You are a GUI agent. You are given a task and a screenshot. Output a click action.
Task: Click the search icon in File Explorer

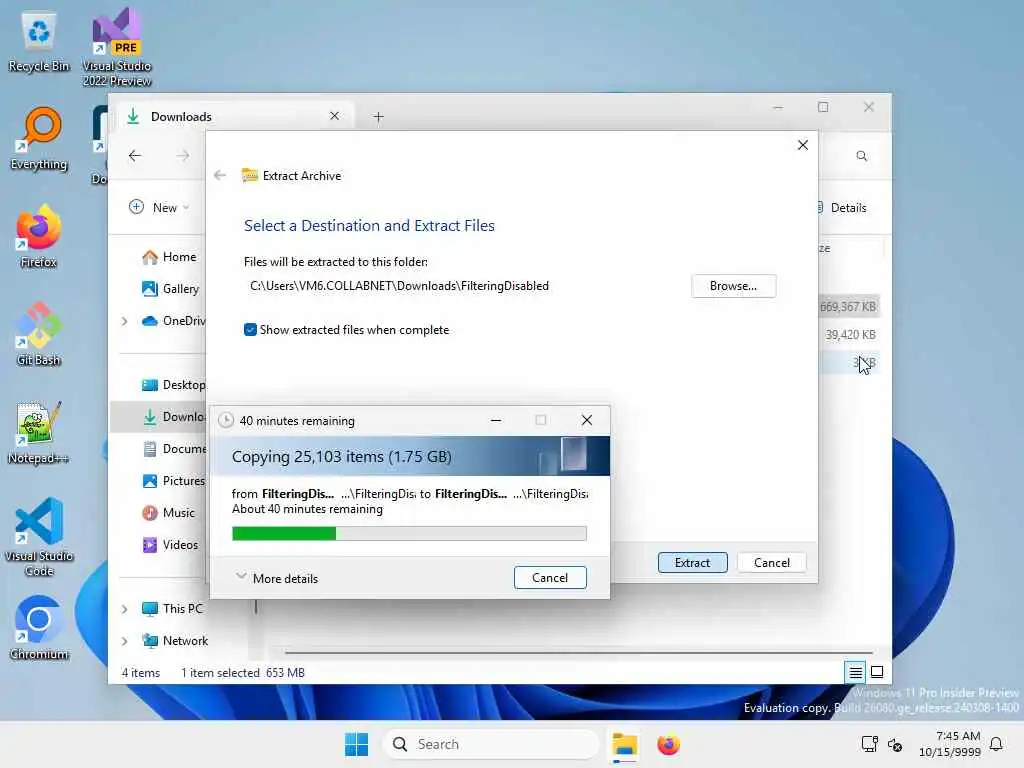861,156
